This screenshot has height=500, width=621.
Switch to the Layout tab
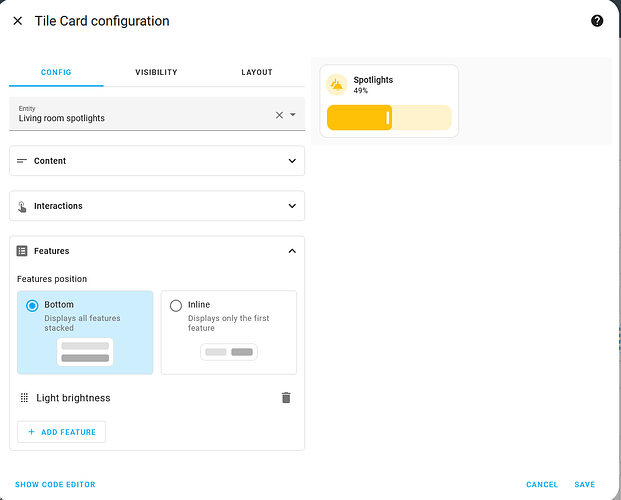pos(256,72)
